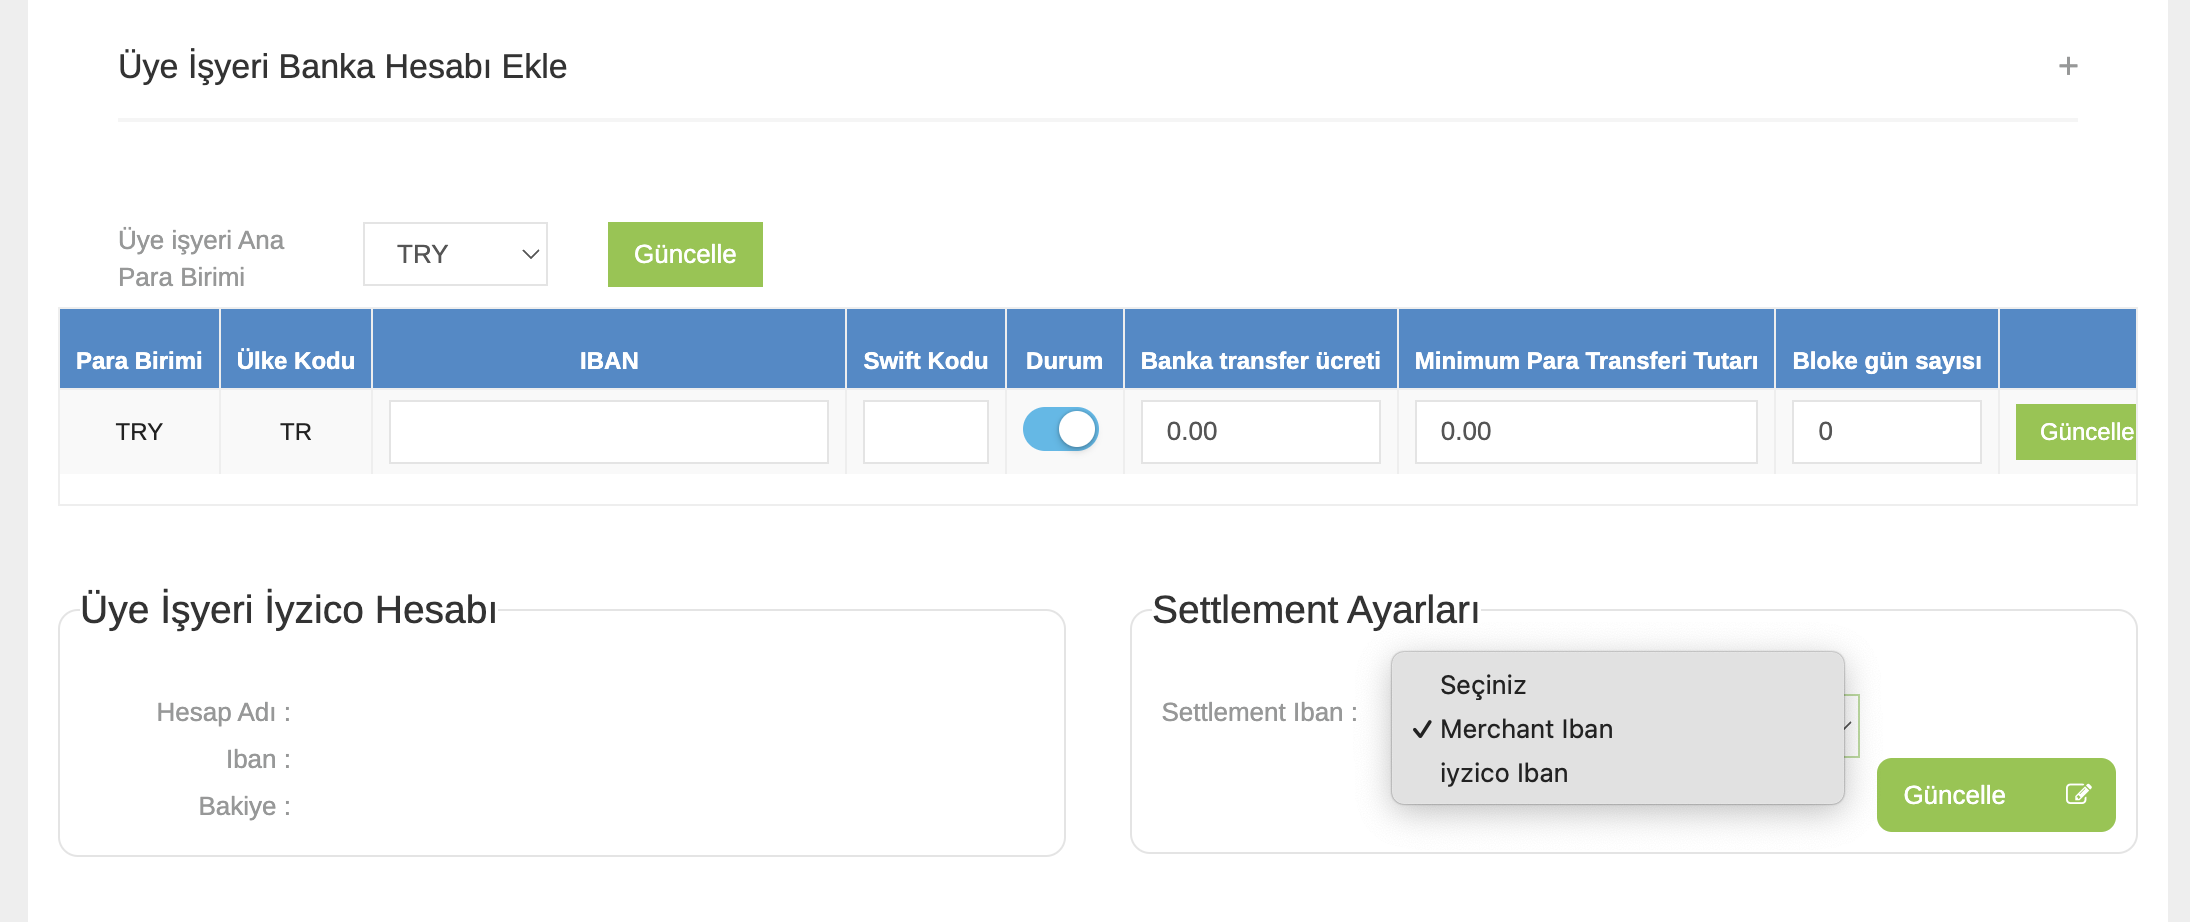2190x922 pixels.
Task: Select the Bloke gün sayısı number field
Action: (1885, 432)
